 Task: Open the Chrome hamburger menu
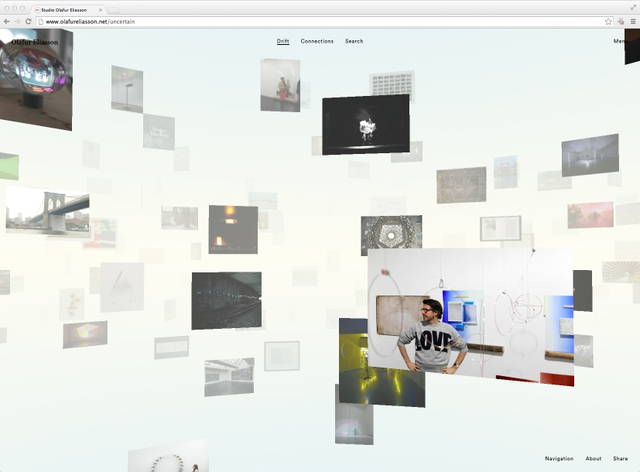coord(633,21)
